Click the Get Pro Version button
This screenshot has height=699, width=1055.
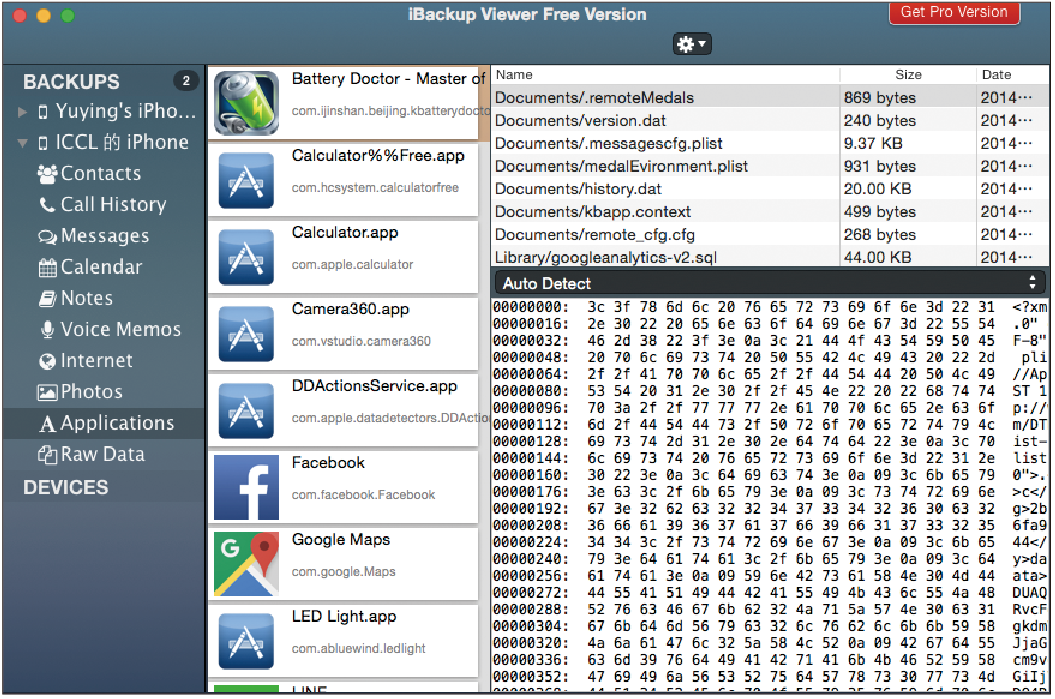954,12
